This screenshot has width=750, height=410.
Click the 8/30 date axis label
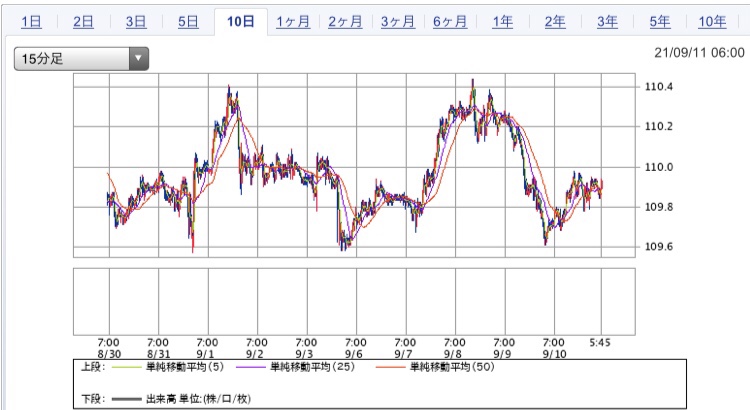point(109,354)
